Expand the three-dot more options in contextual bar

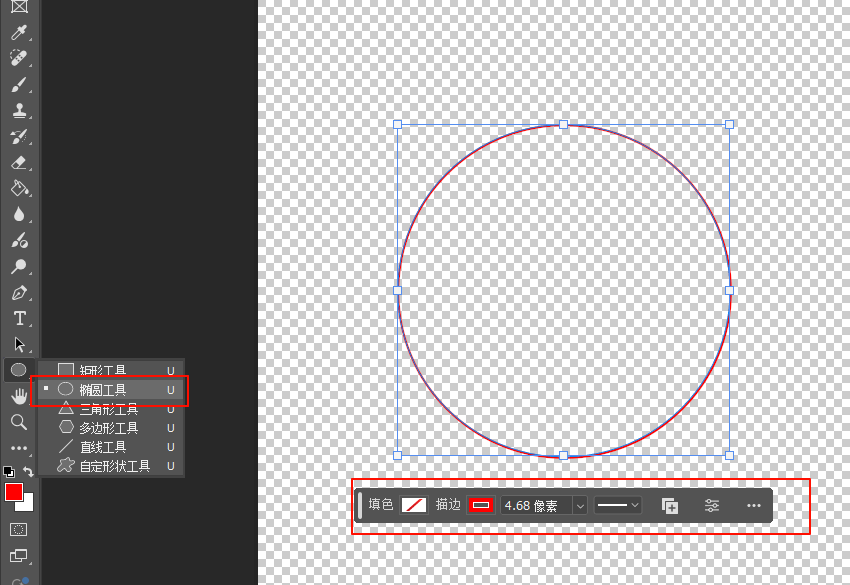pyautogui.click(x=754, y=506)
